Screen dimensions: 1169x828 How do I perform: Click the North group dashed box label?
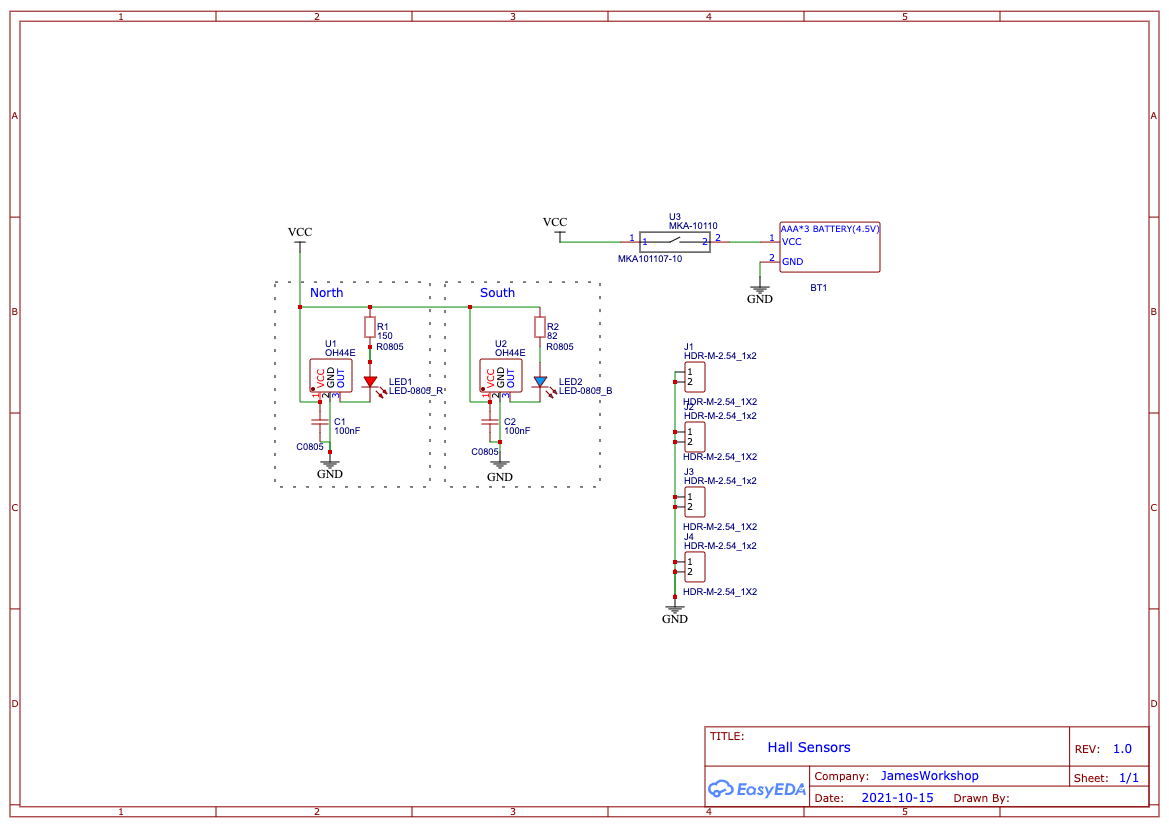[x=326, y=293]
